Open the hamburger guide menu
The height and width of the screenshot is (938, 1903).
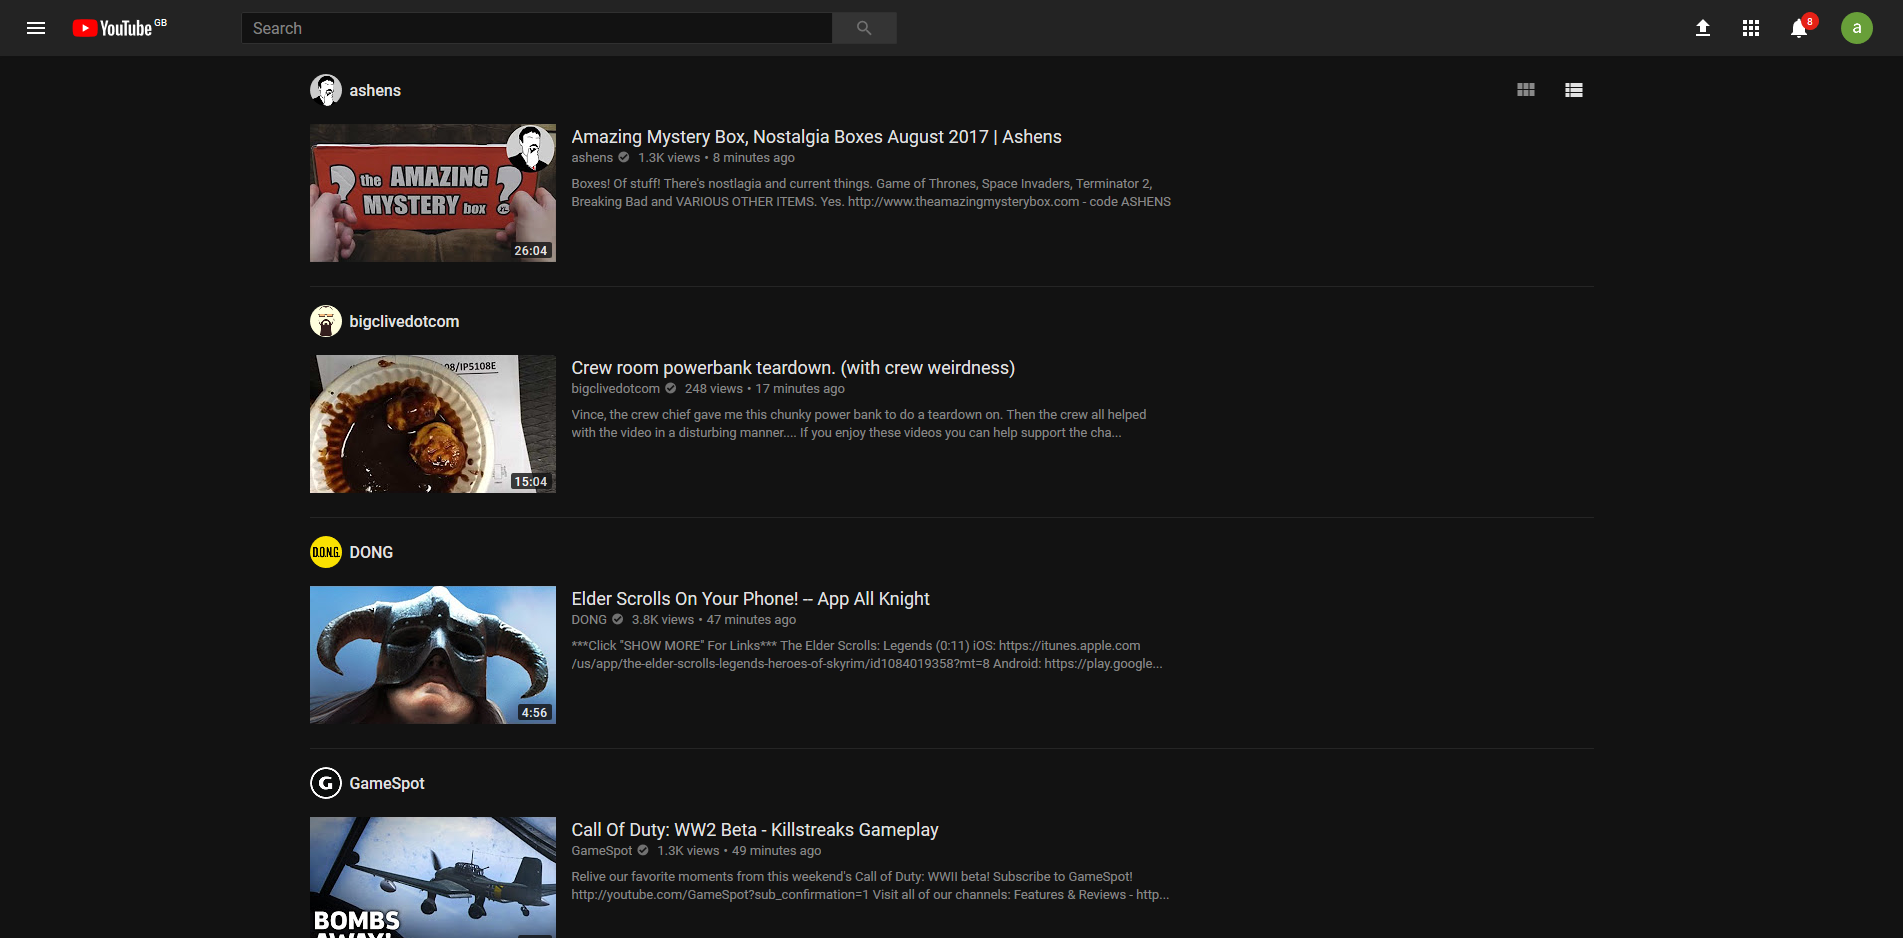[36, 28]
